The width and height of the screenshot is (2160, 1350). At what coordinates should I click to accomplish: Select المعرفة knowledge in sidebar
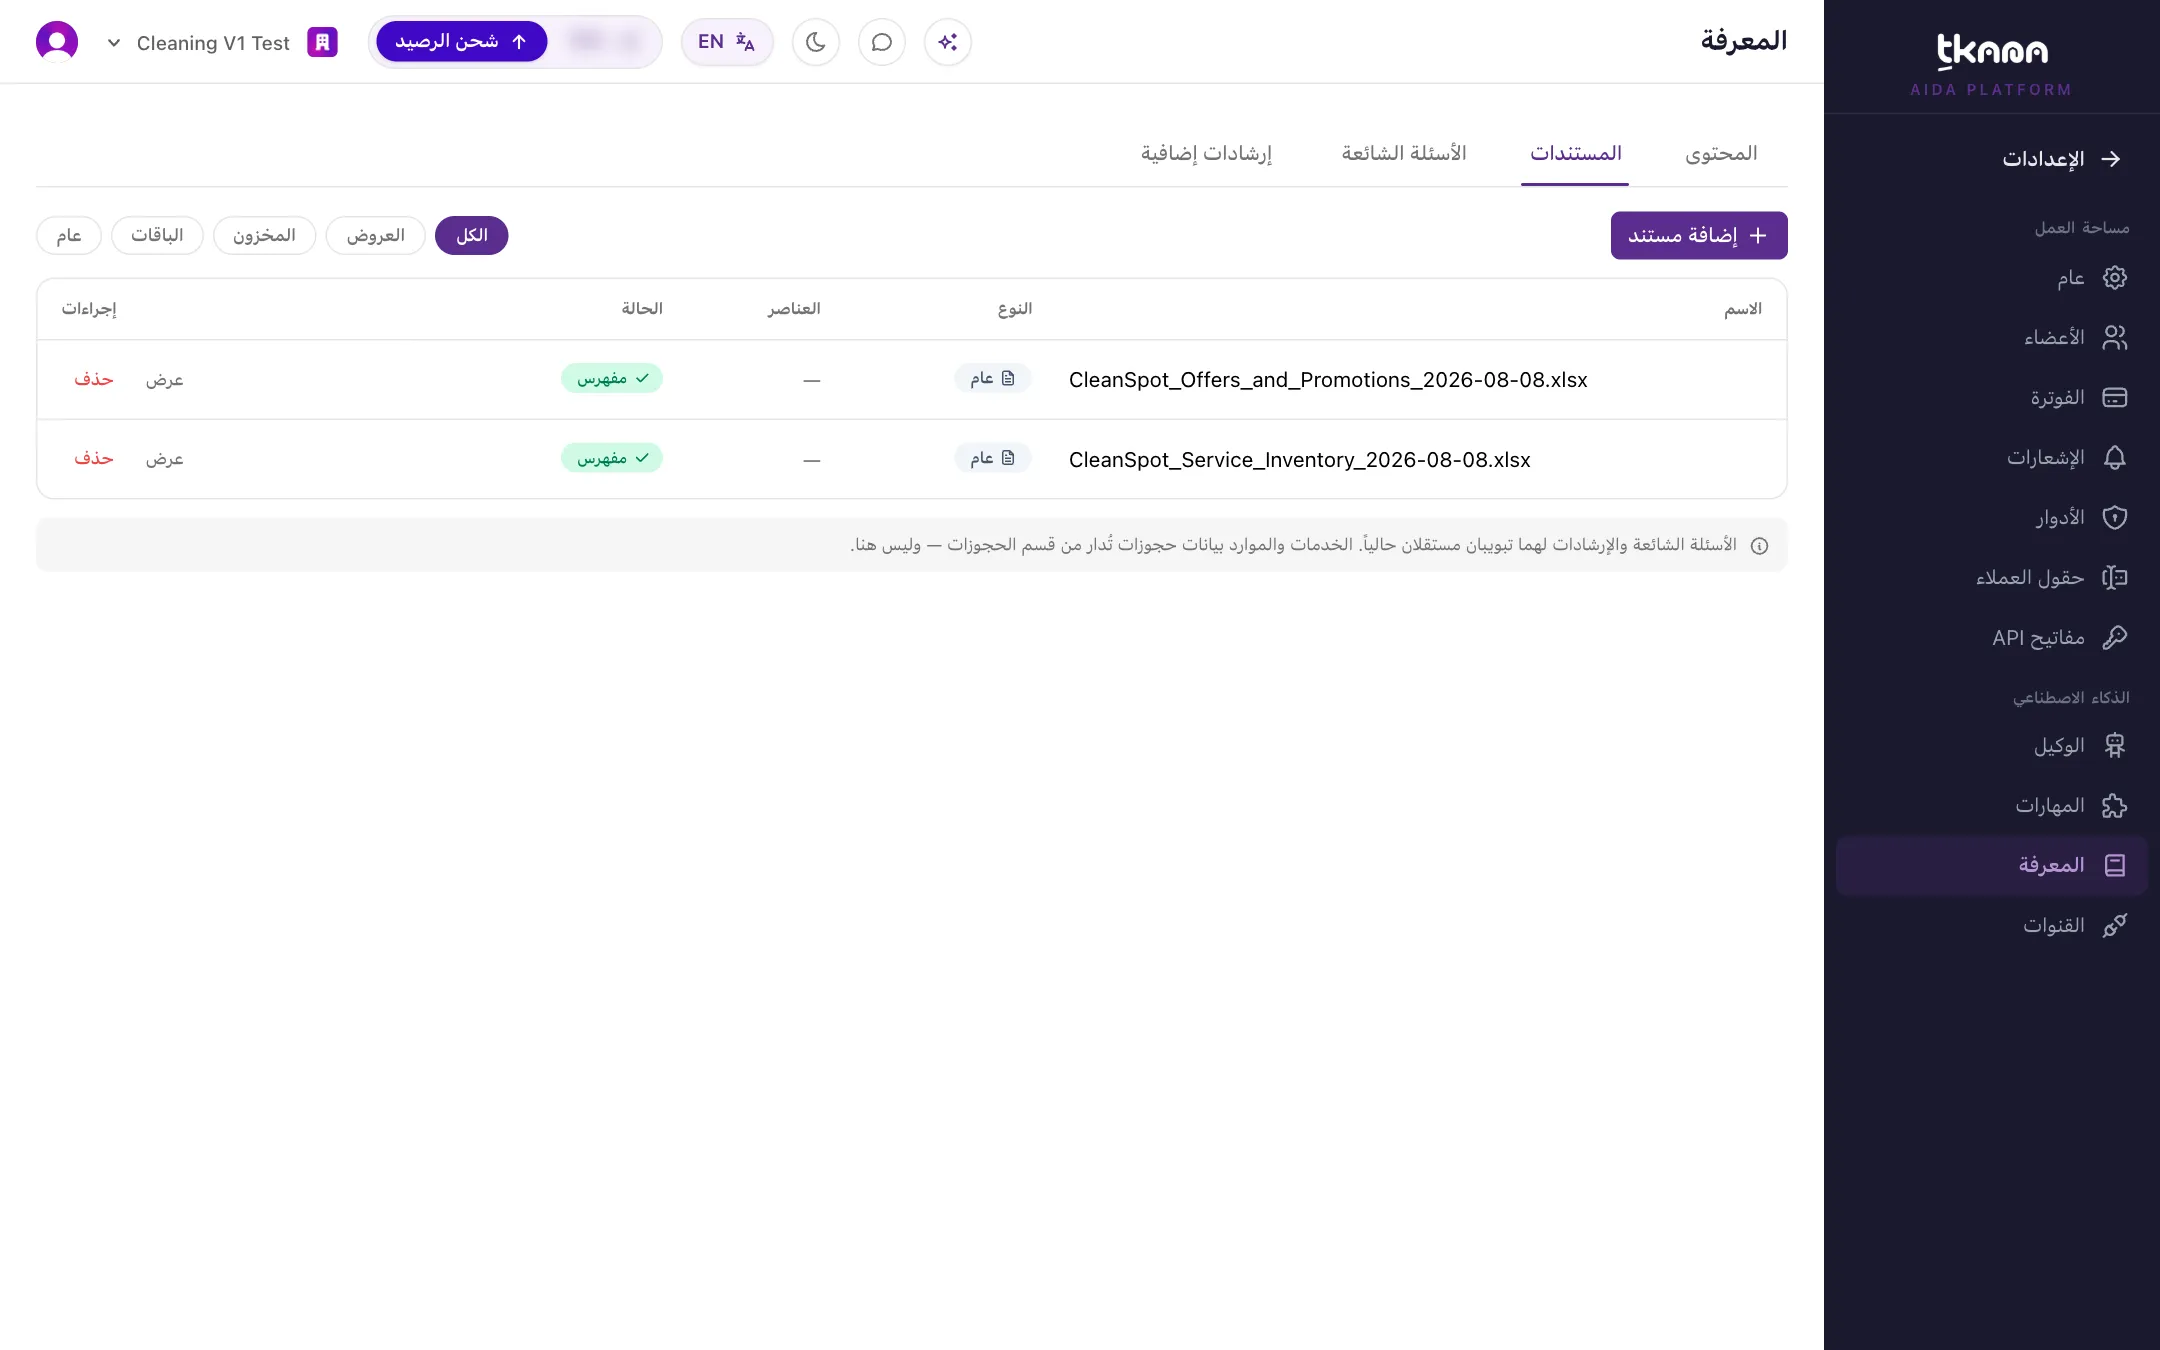click(1992, 866)
